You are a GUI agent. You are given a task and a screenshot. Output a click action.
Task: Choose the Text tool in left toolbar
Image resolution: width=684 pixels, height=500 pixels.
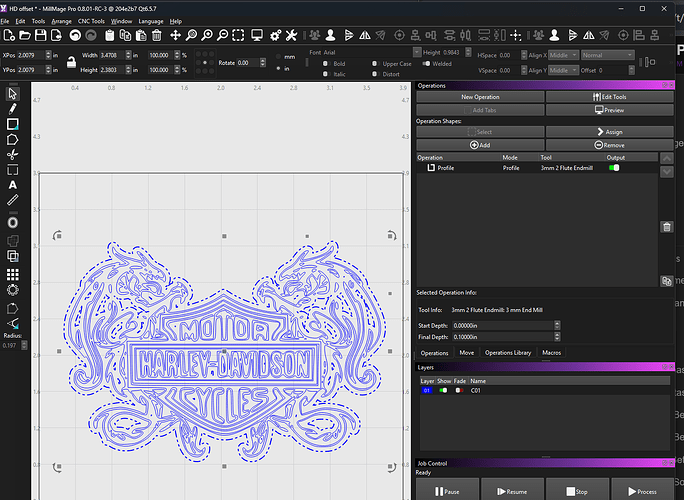[x=12, y=185]
